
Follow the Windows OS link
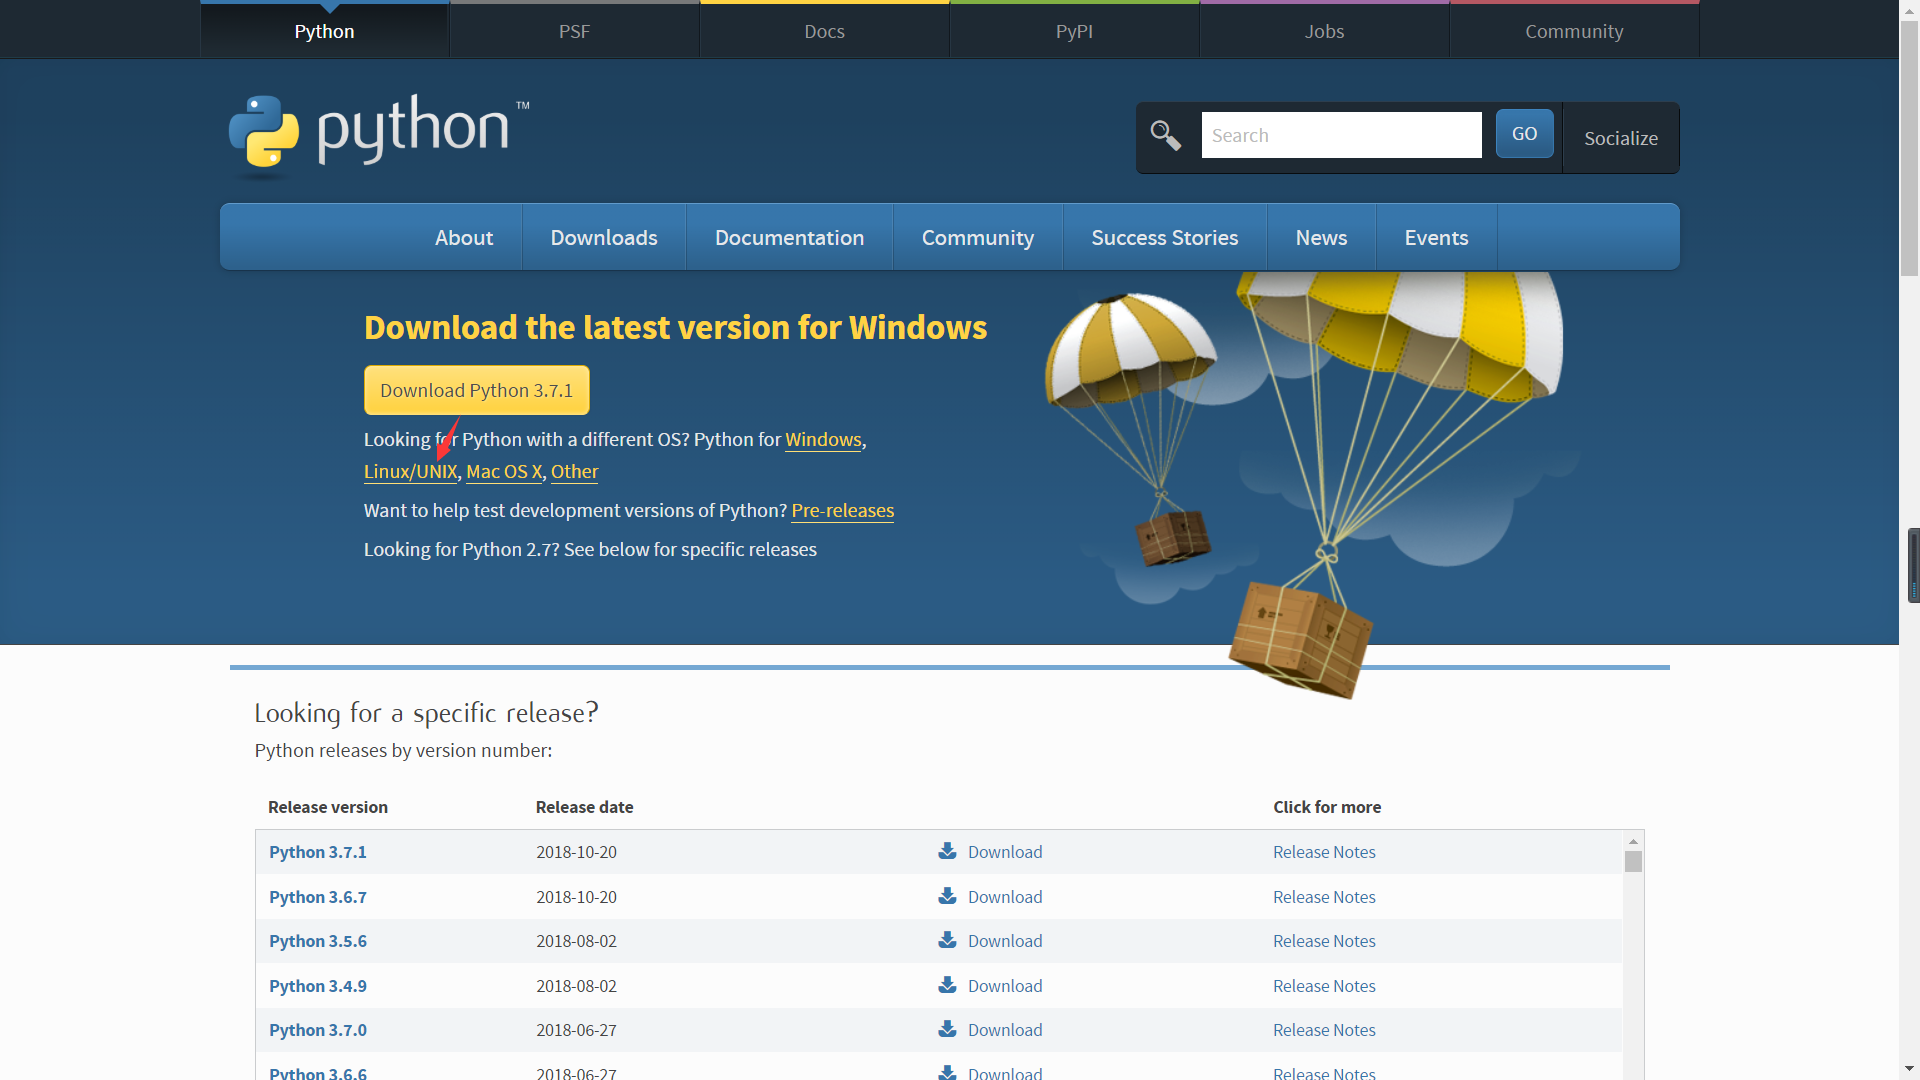click(x=823, y=439)
